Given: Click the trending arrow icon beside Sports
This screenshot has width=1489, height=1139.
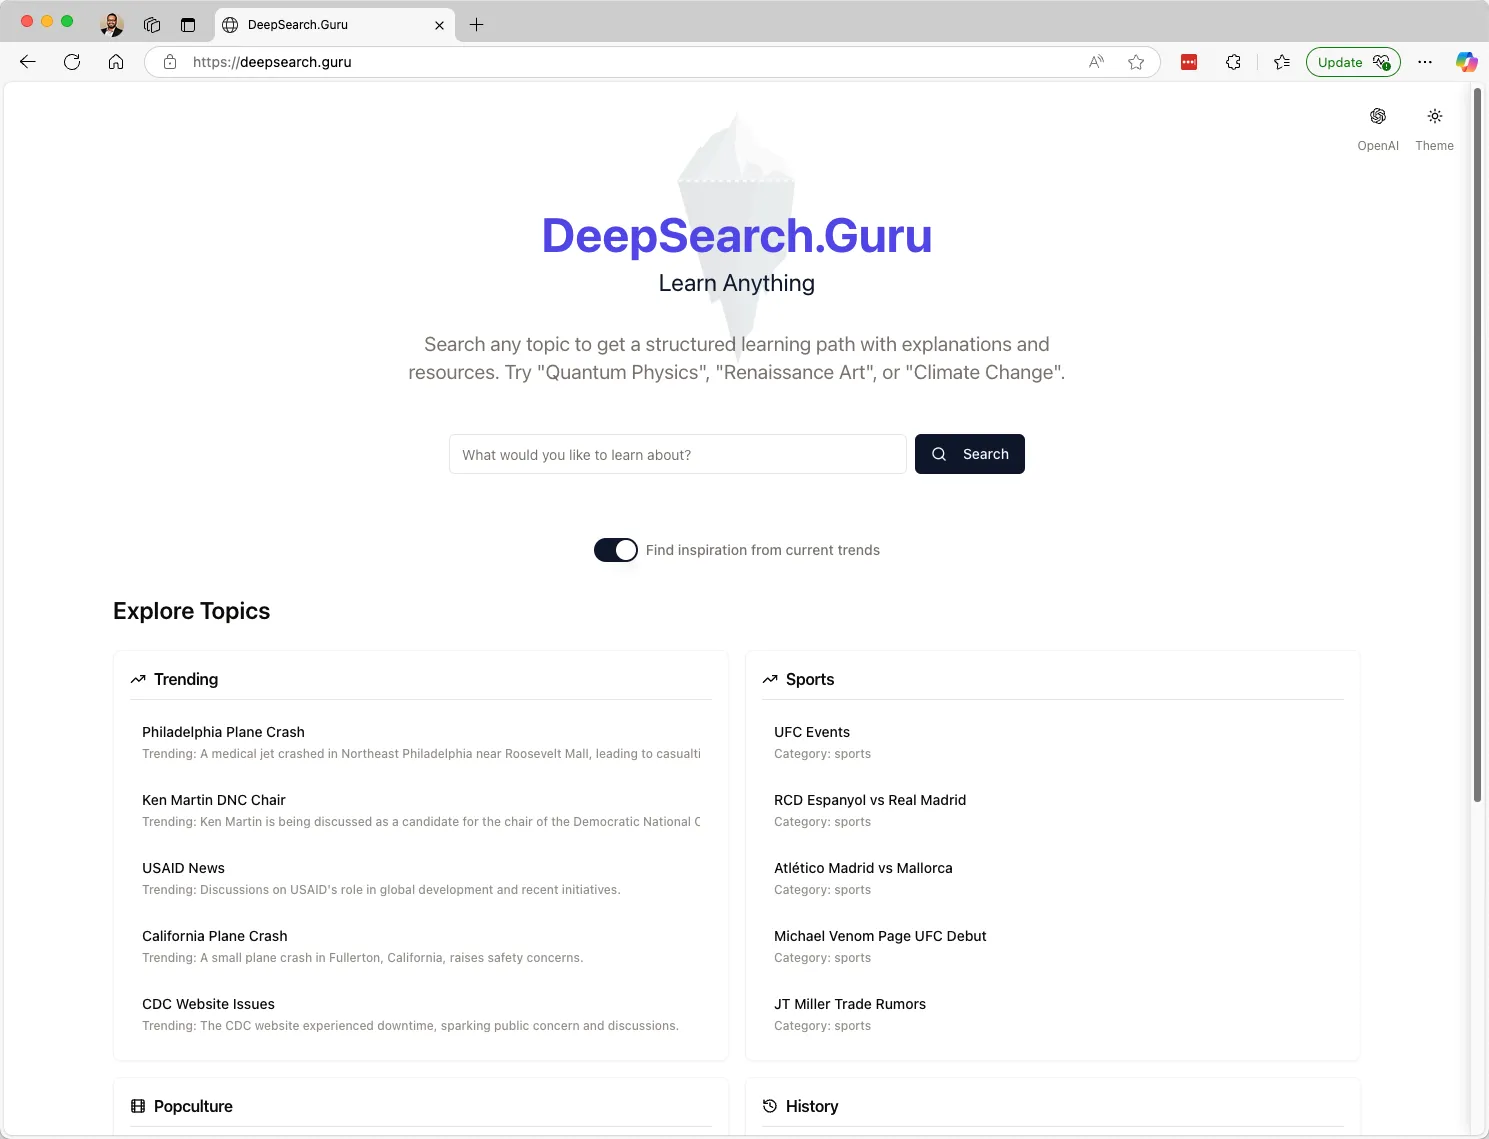Looking at the screenshot, I should [769, 679].
